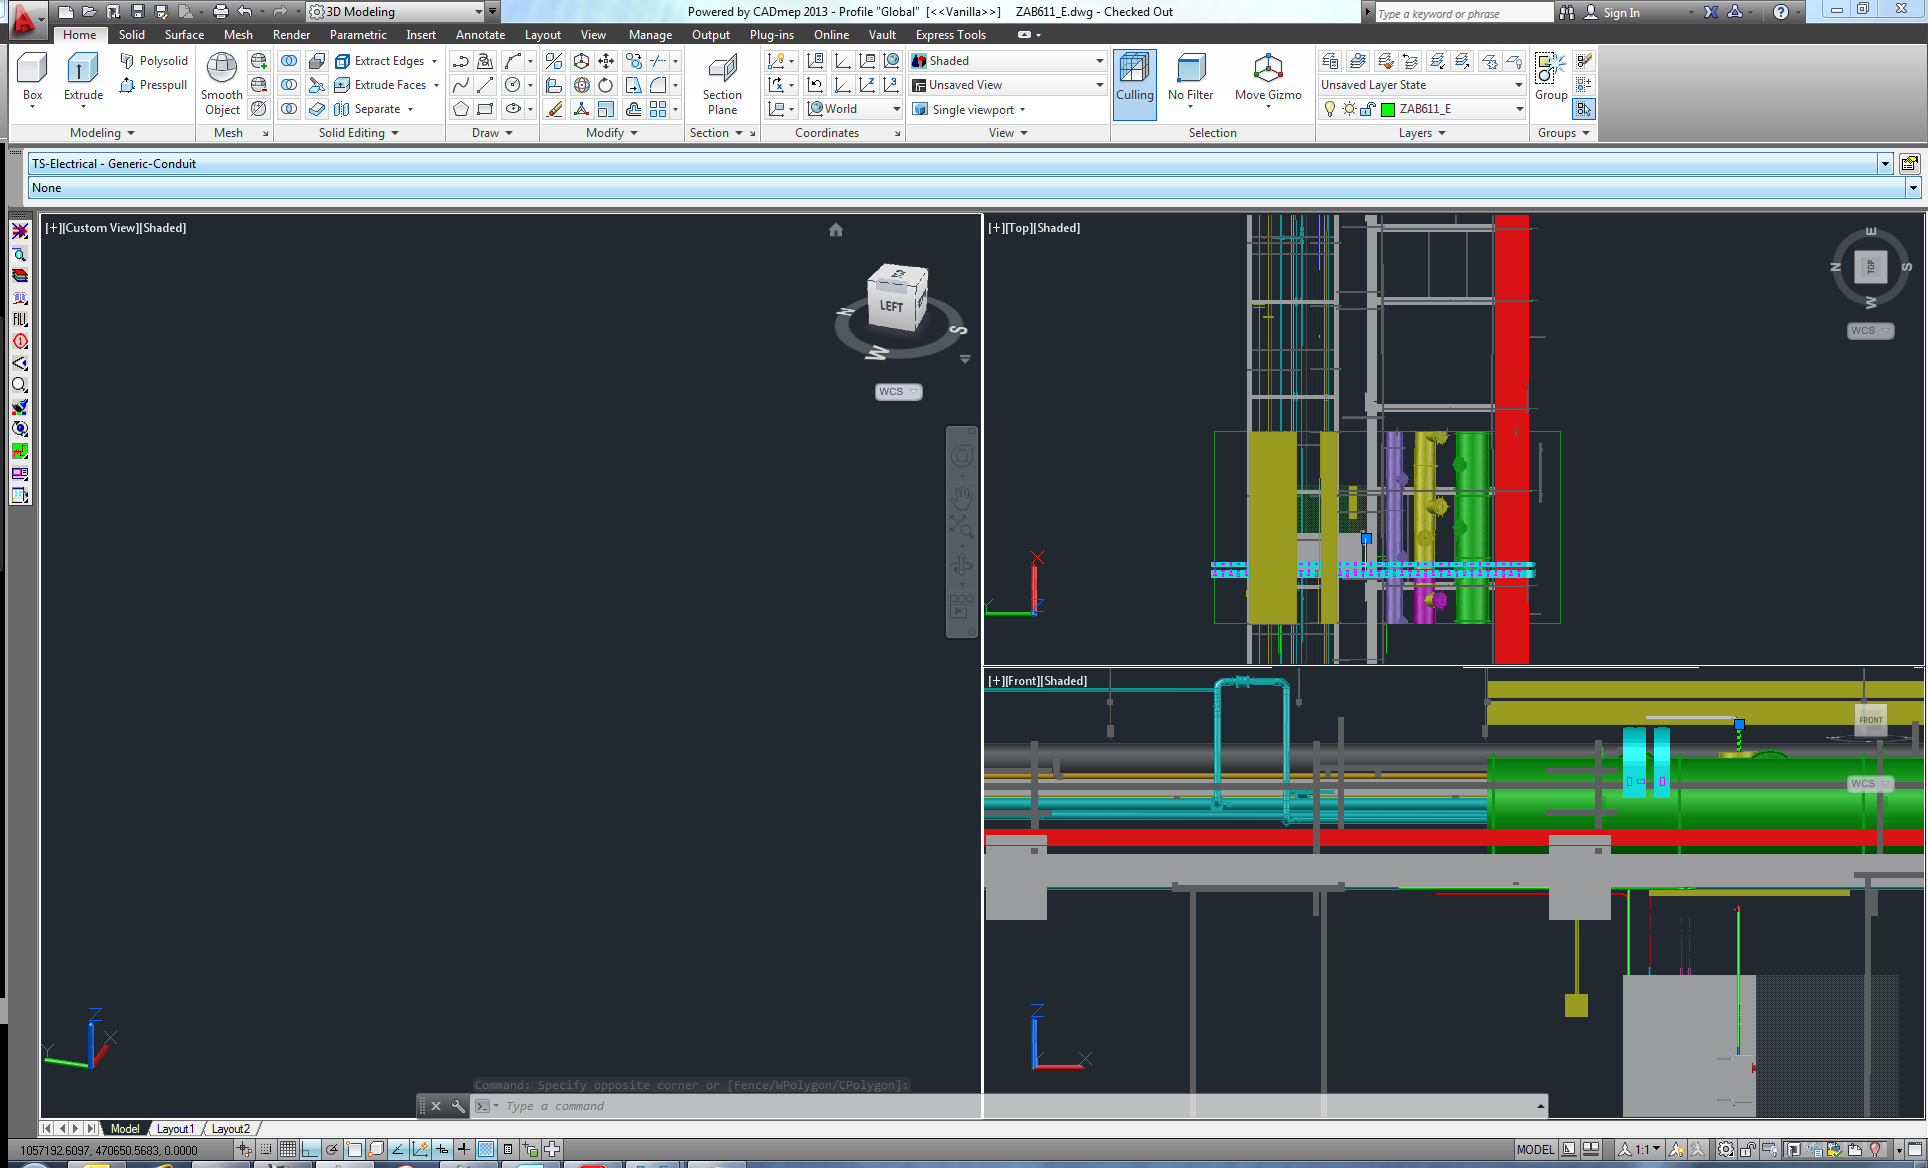Viewport: 1928px width, 1168px height.
Task: Open the ZAB611_E layer dropdown
Action: (x=1422, y=109)
